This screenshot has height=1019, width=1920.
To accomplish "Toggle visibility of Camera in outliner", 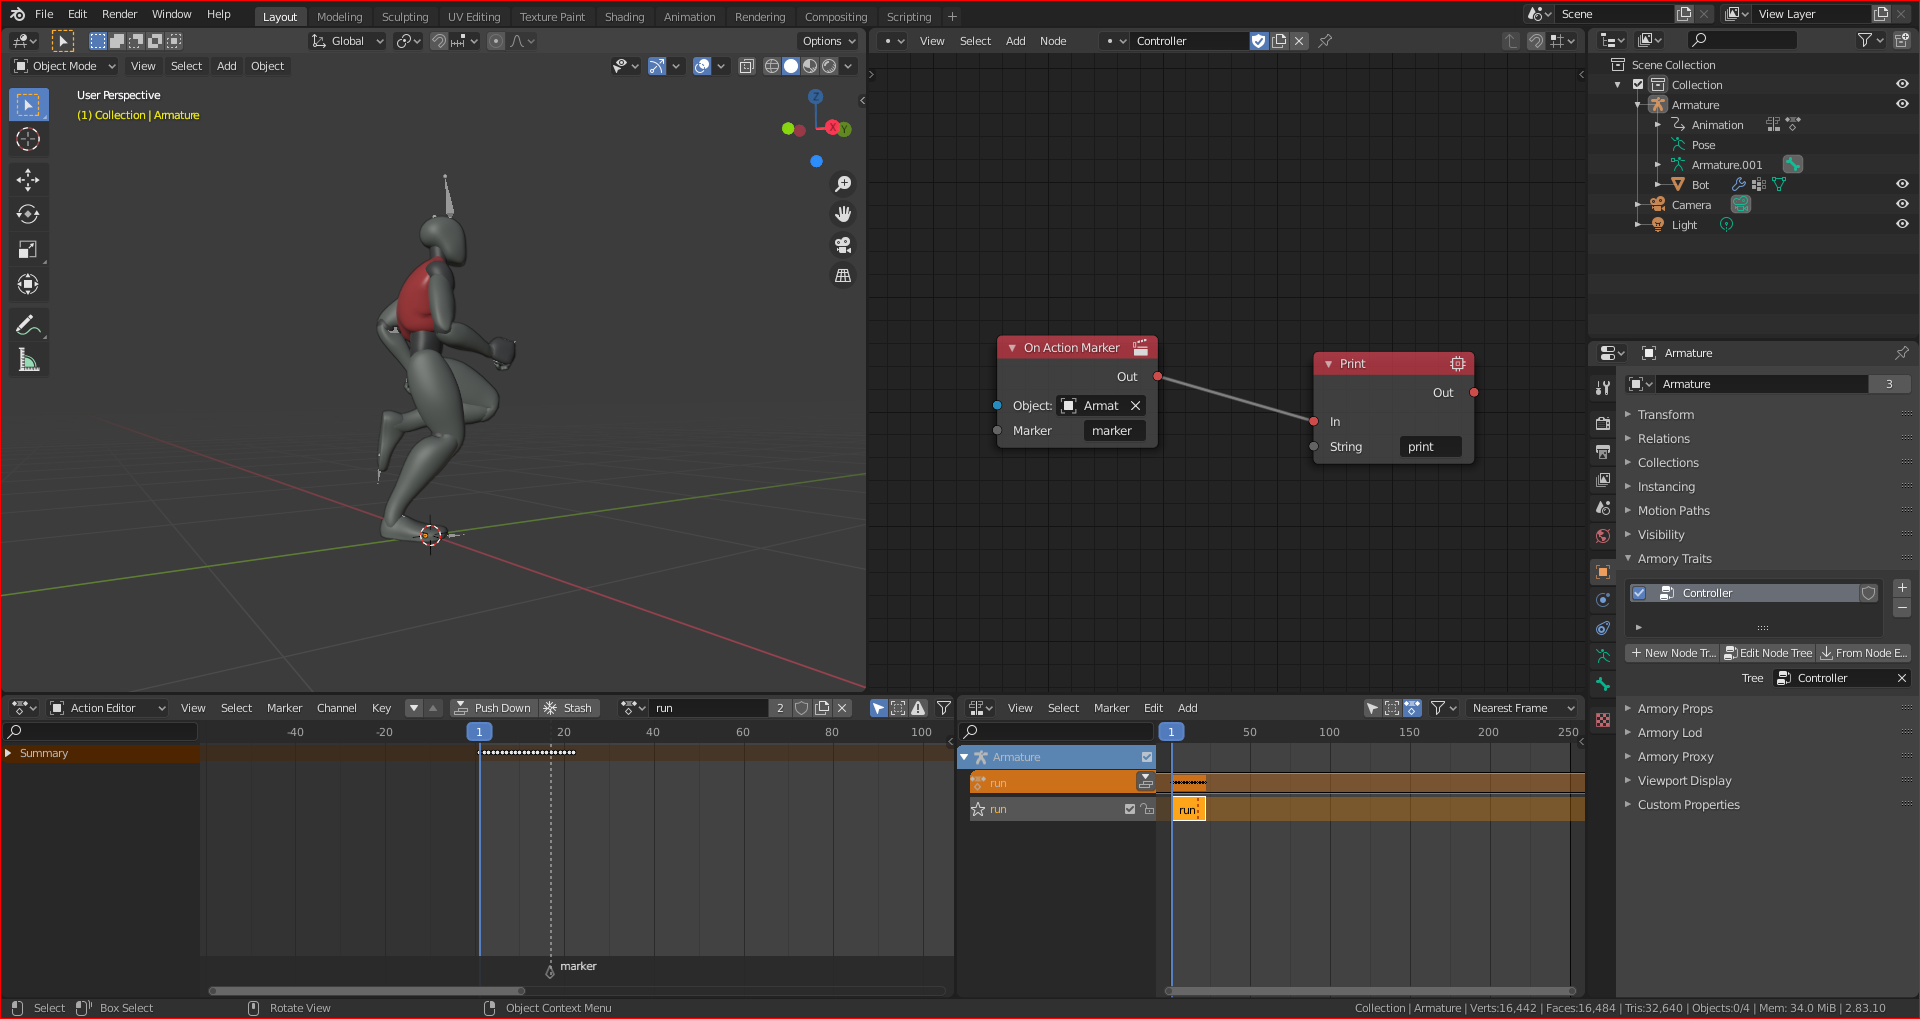I will coord(1902,204).
